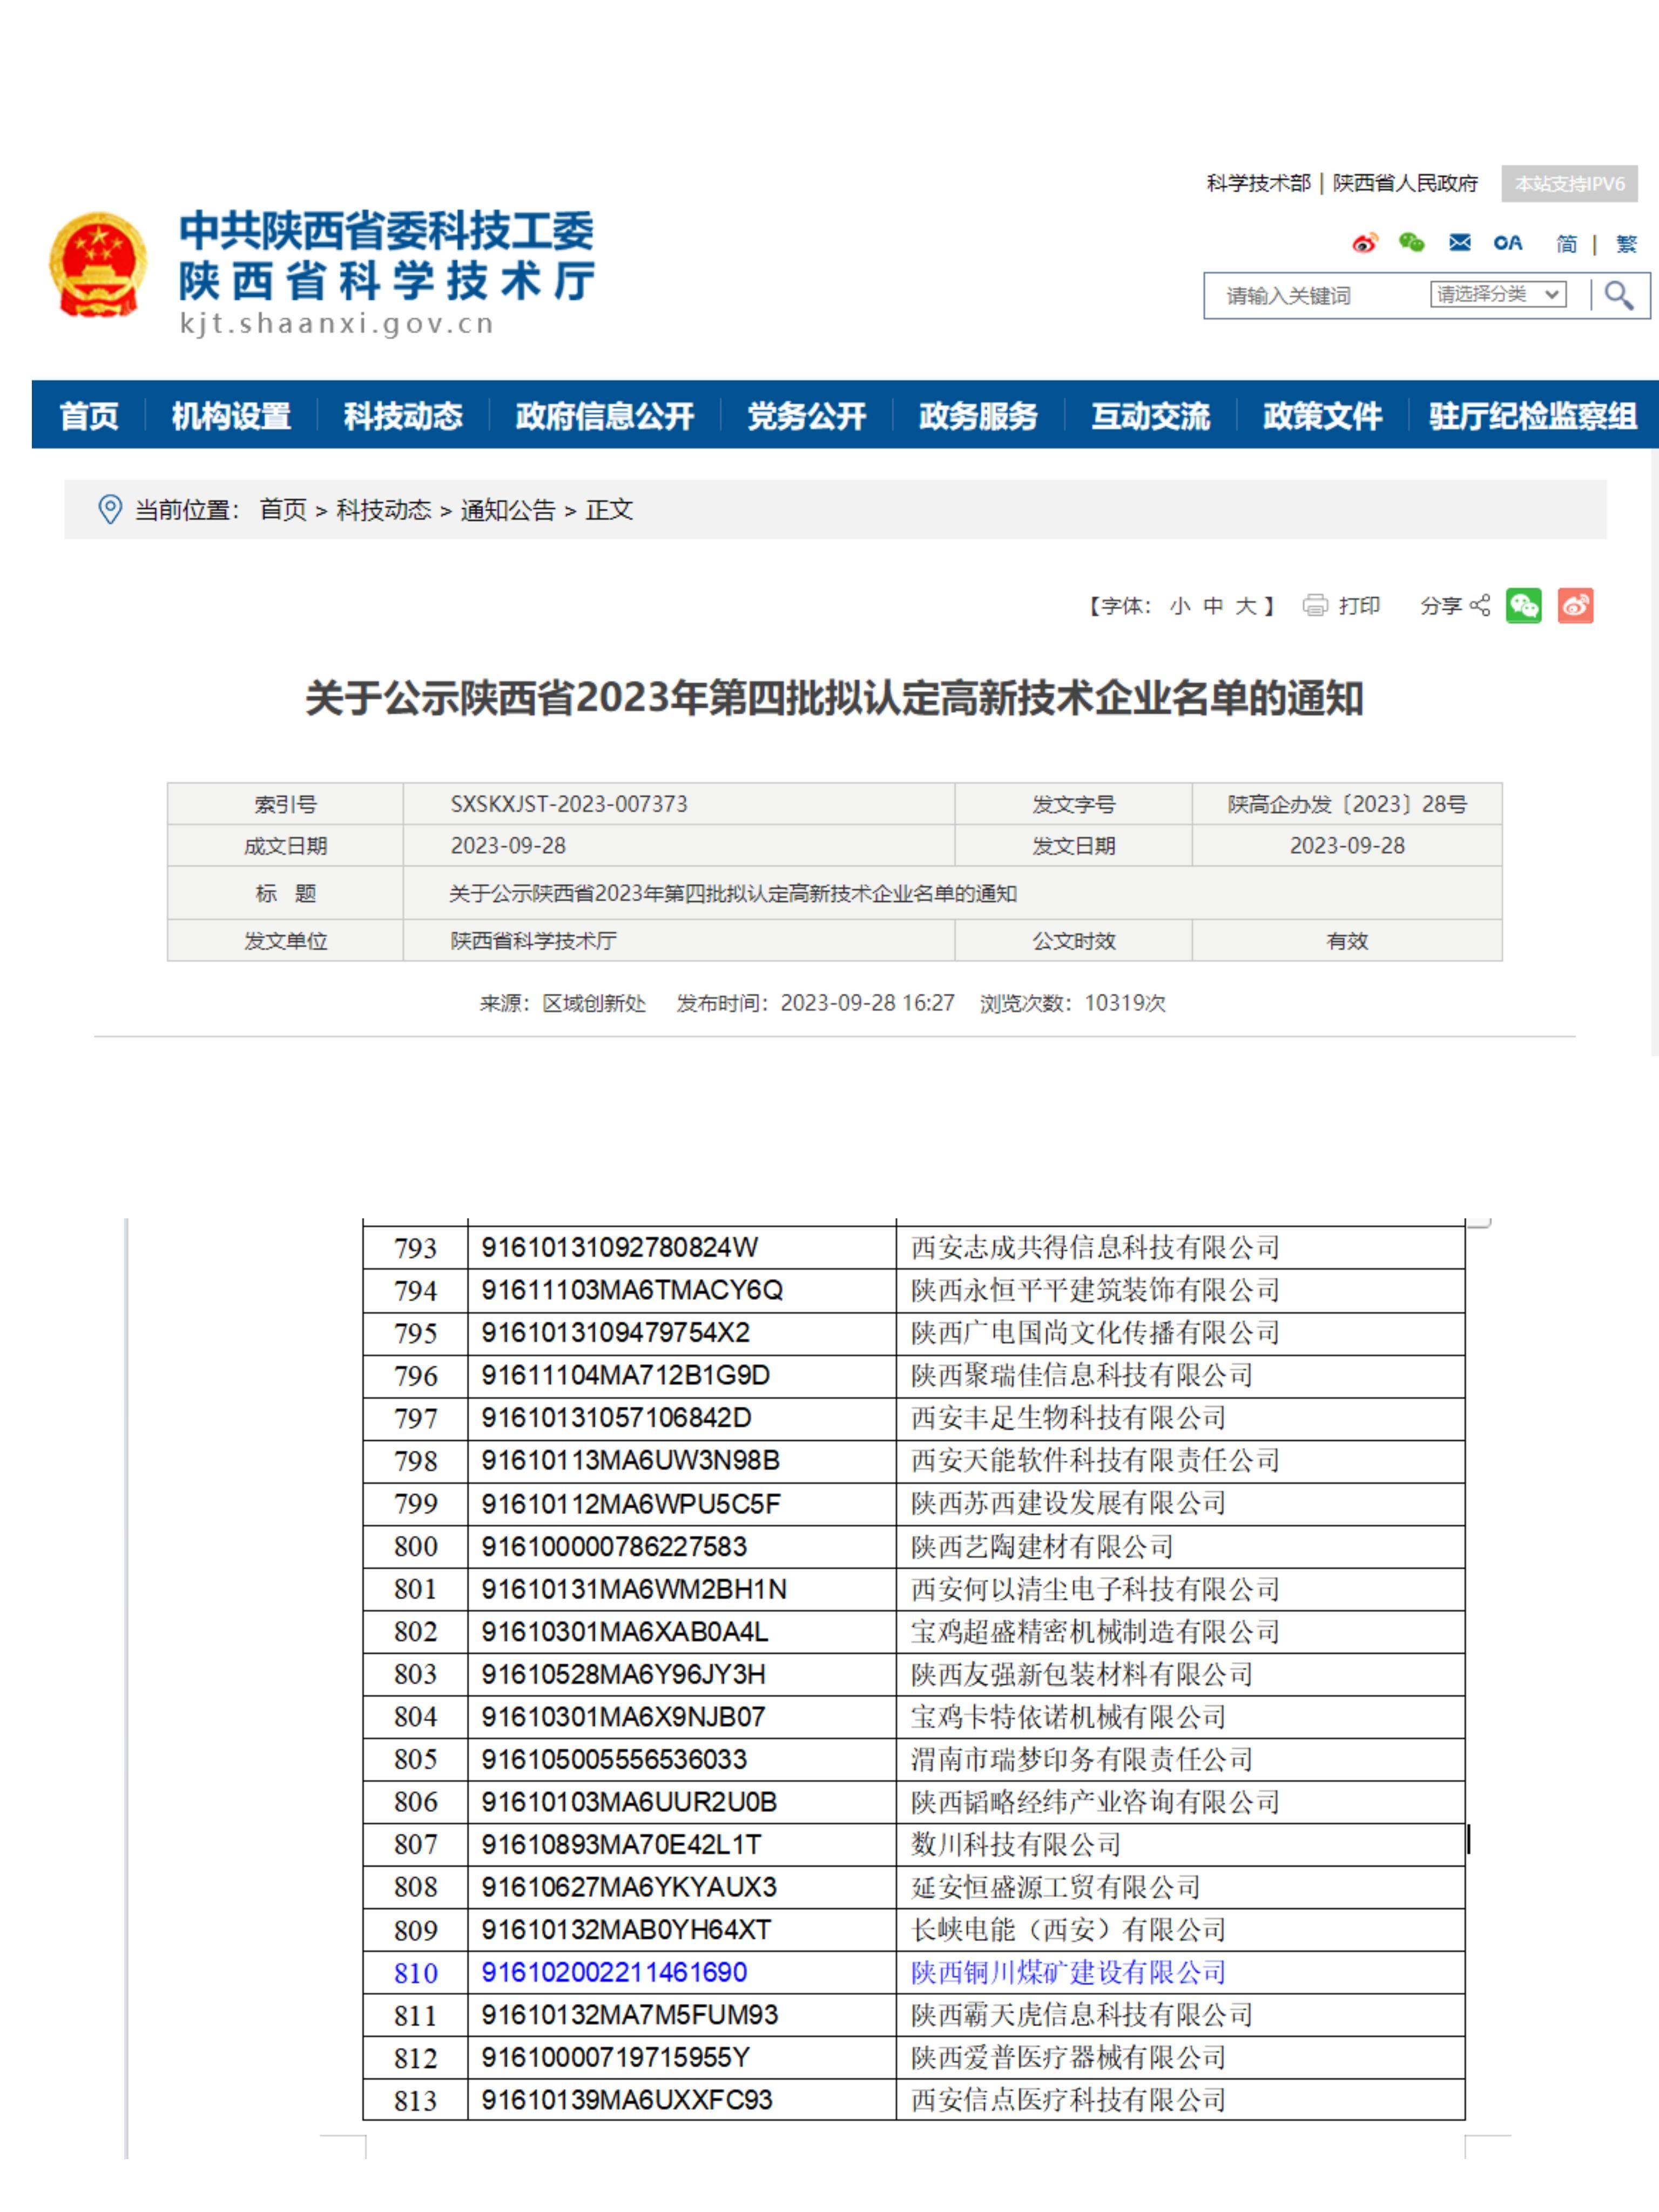
Task: Open the 政策文件 menu
Action: 1323,415
